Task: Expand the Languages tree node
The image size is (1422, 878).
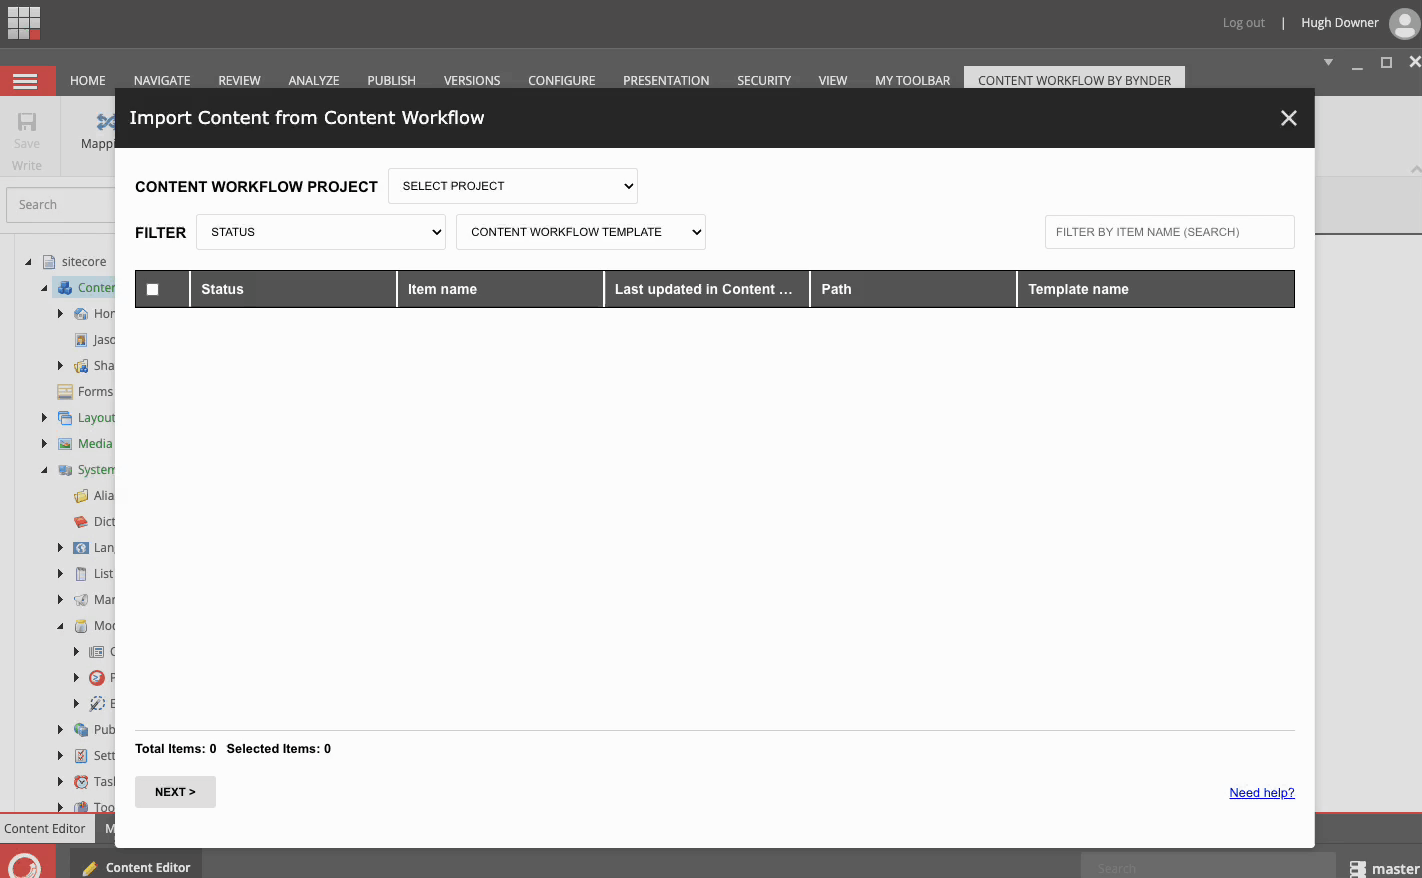Action: (x=60, y=548)
